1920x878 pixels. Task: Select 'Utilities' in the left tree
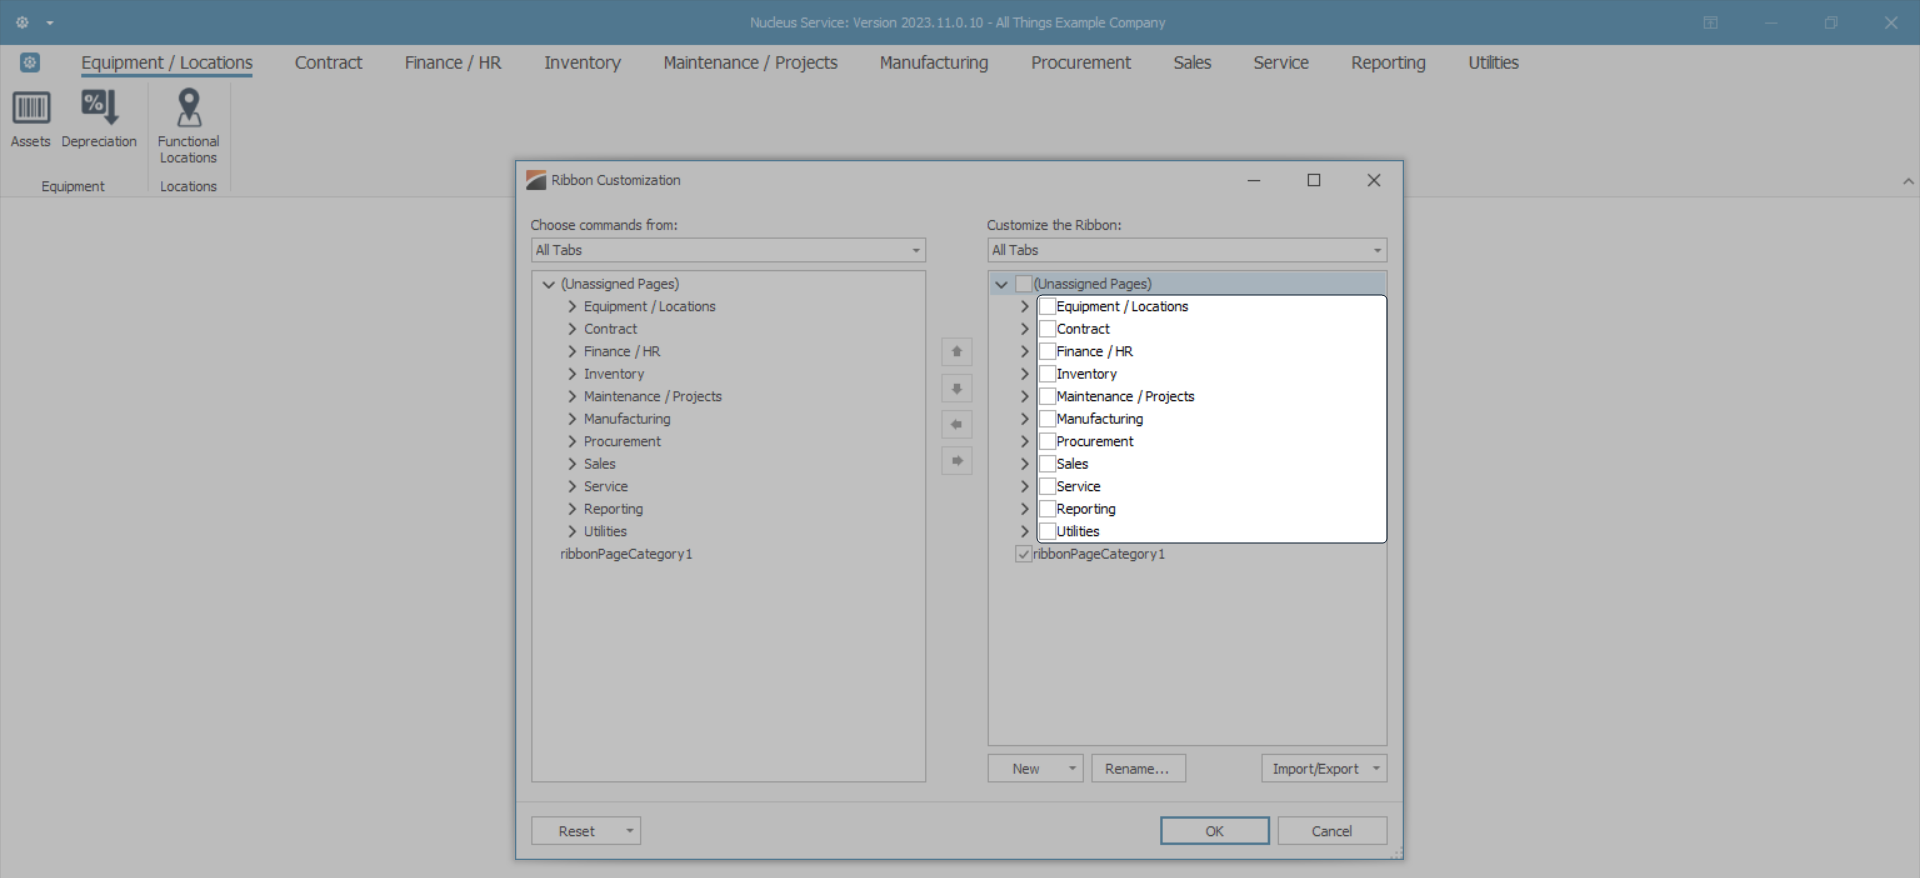[605, 531]
